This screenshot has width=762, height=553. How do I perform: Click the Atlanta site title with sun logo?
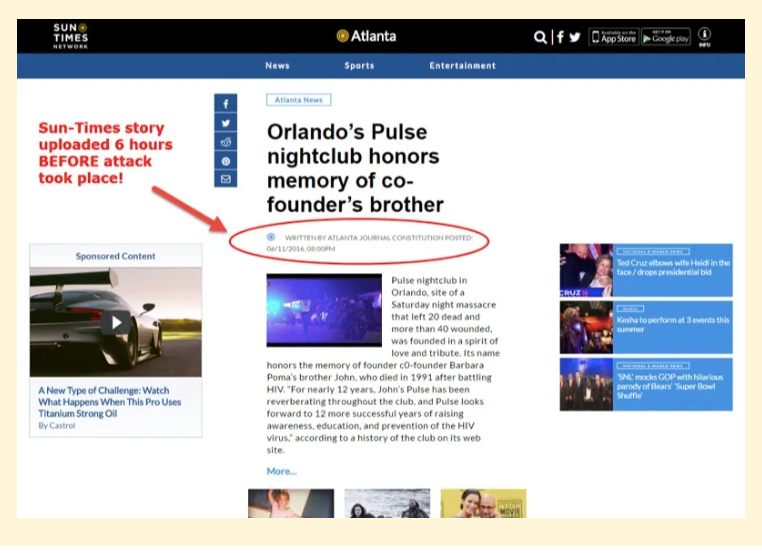coord(366,36)
